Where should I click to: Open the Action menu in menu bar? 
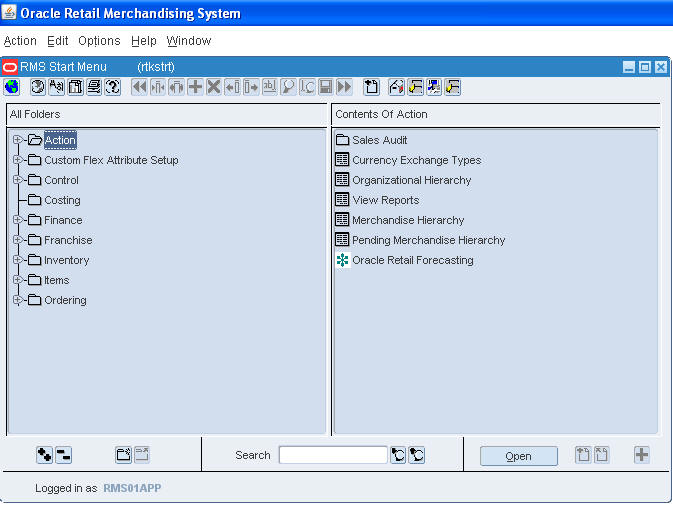(x=20, y=41)
